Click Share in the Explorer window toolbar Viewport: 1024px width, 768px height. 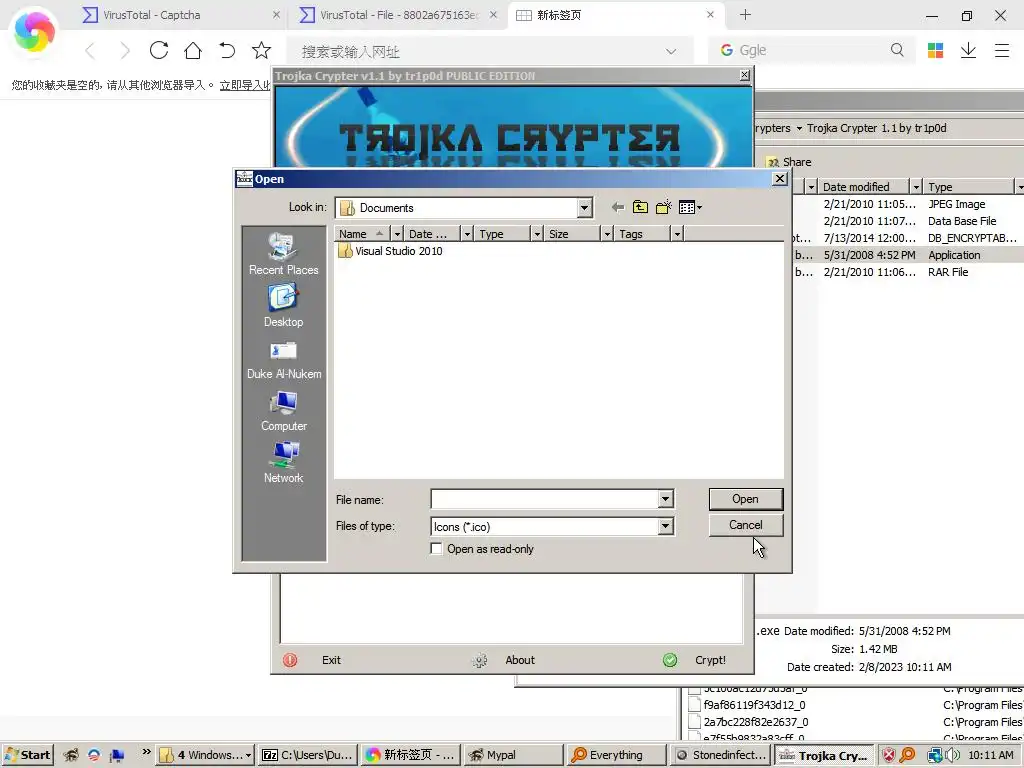[x=789, y=162]
